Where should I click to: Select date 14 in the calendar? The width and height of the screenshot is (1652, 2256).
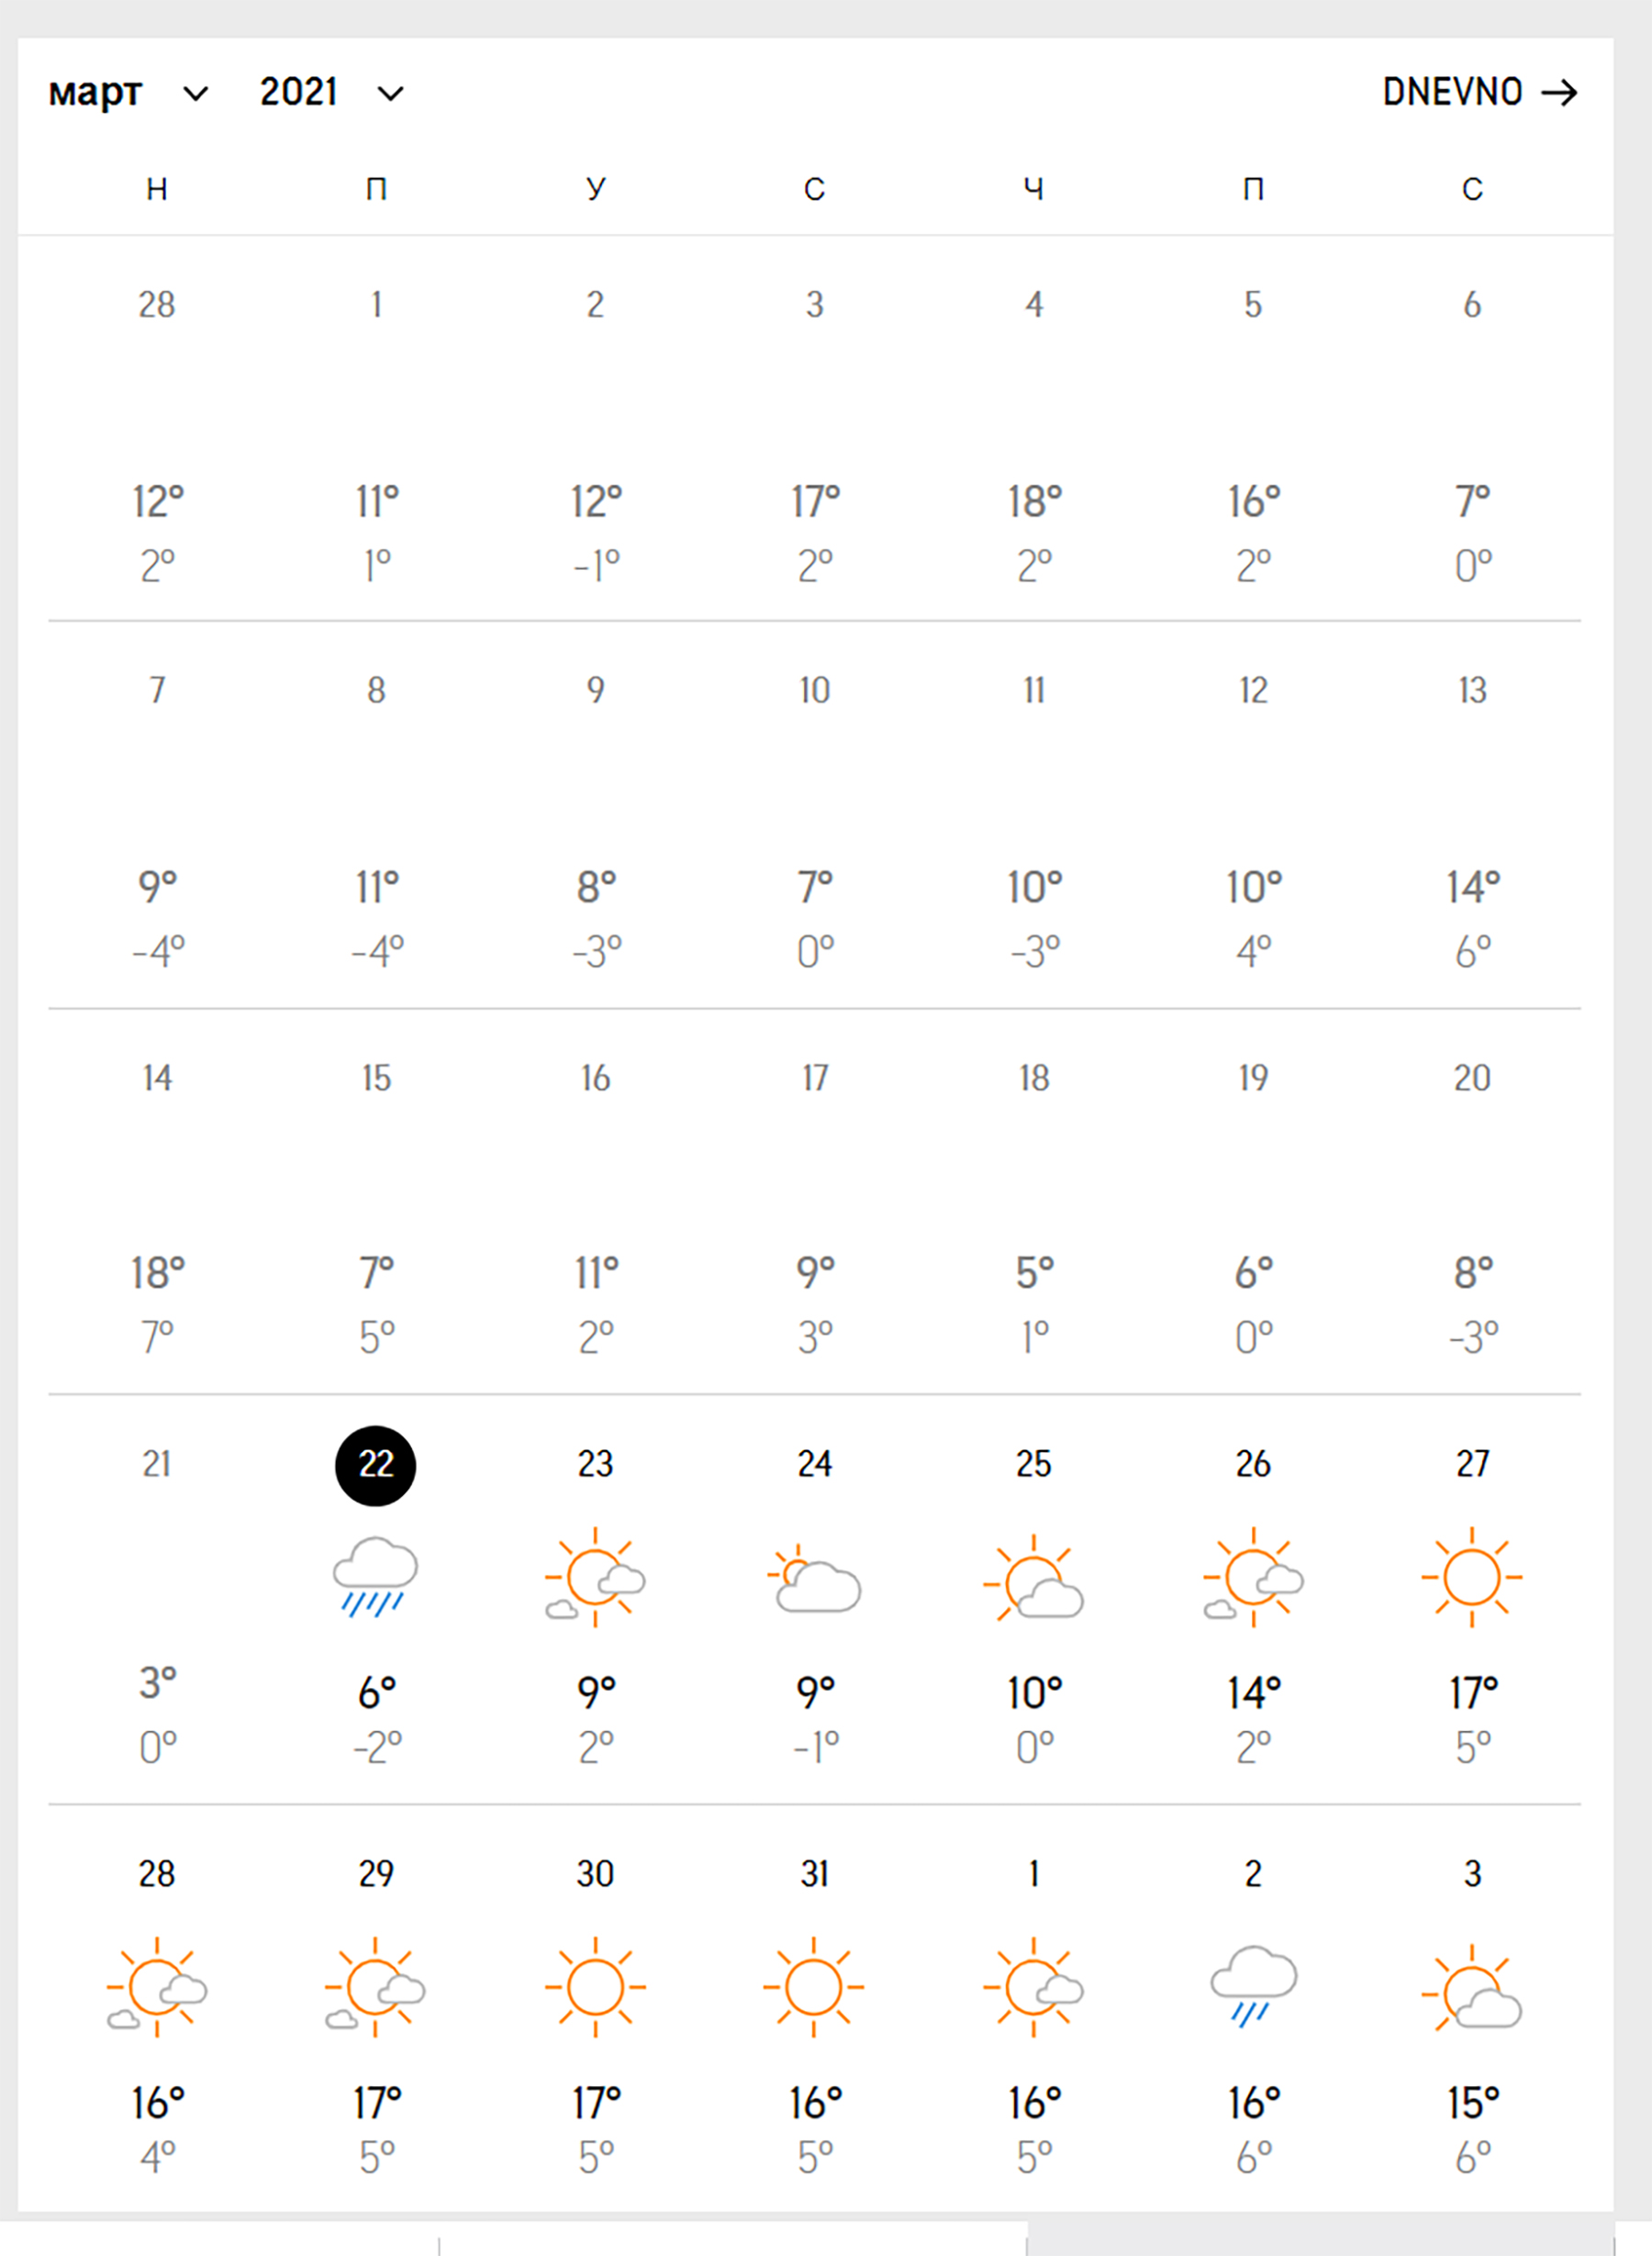tap(157, 1078)
